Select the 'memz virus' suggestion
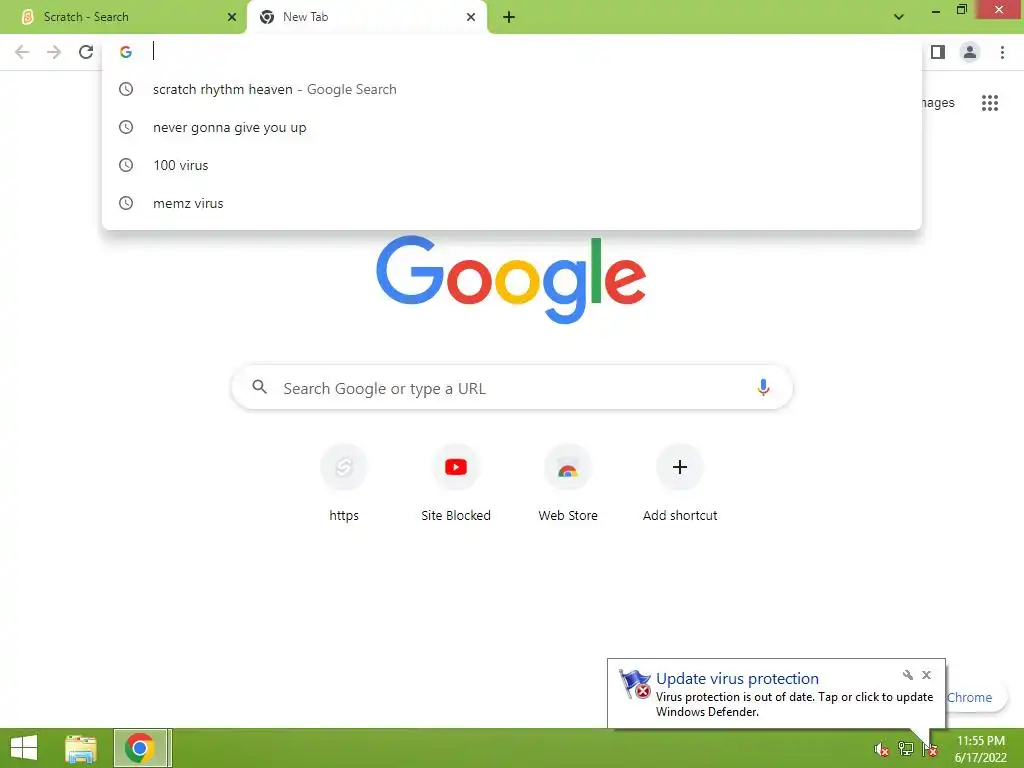 point(512,203)
